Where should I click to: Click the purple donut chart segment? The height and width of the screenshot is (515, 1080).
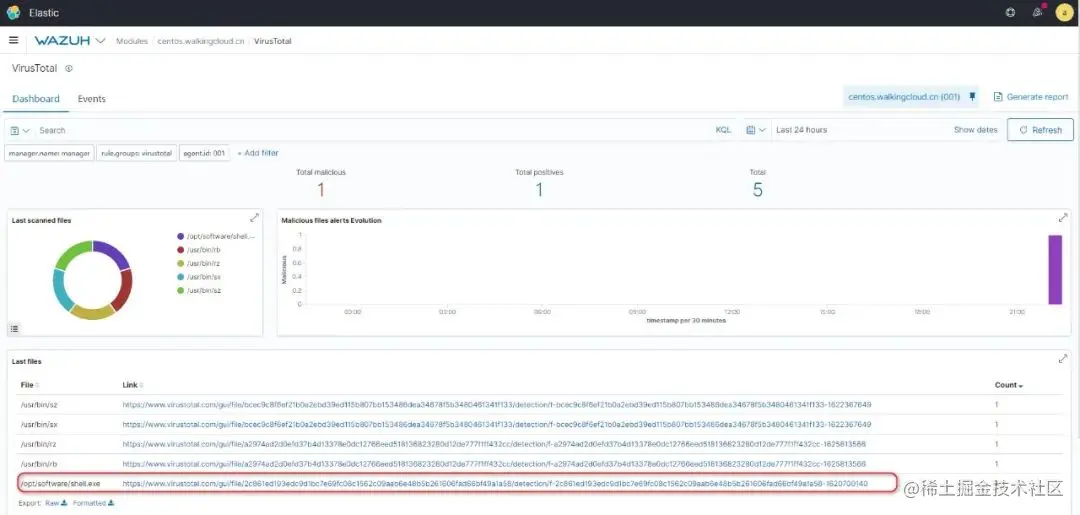pyautogui.click(x=112, y=253)
